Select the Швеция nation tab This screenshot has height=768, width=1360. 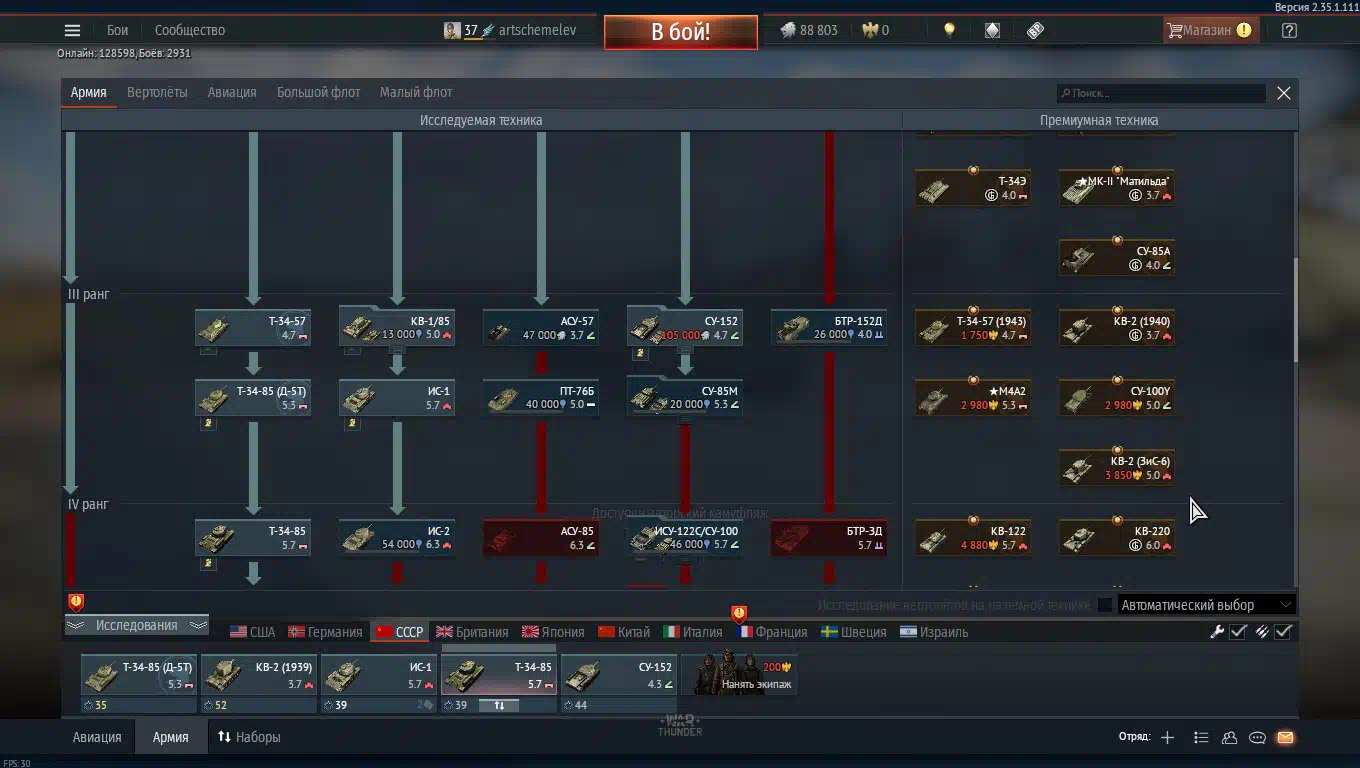pos(853,632)
